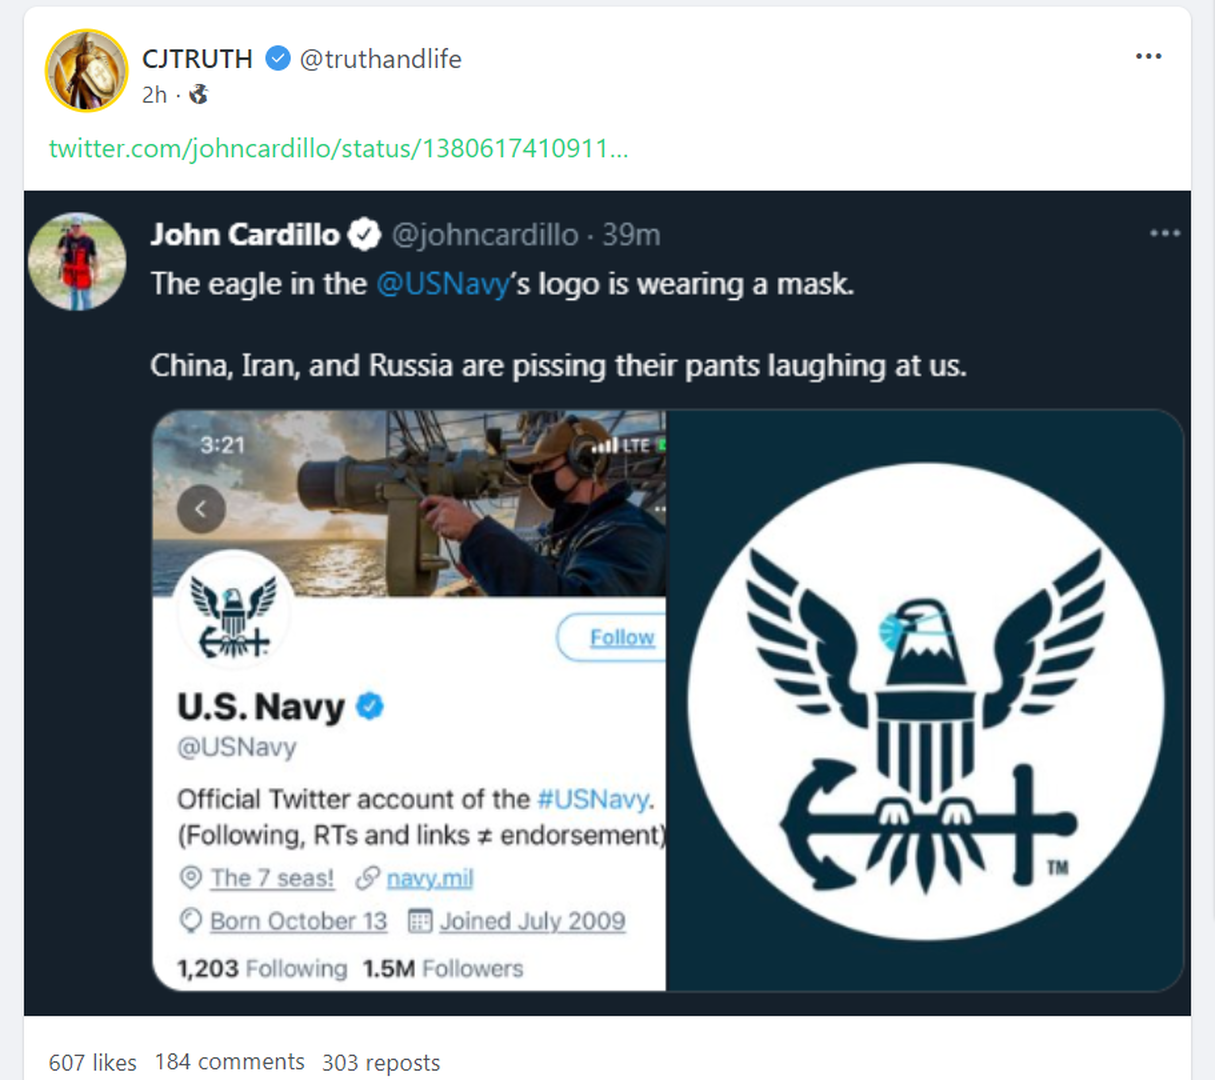1215x1080 pixels.
Task: Enlarge the masked eagle logo image
Action: pos(925,701)
